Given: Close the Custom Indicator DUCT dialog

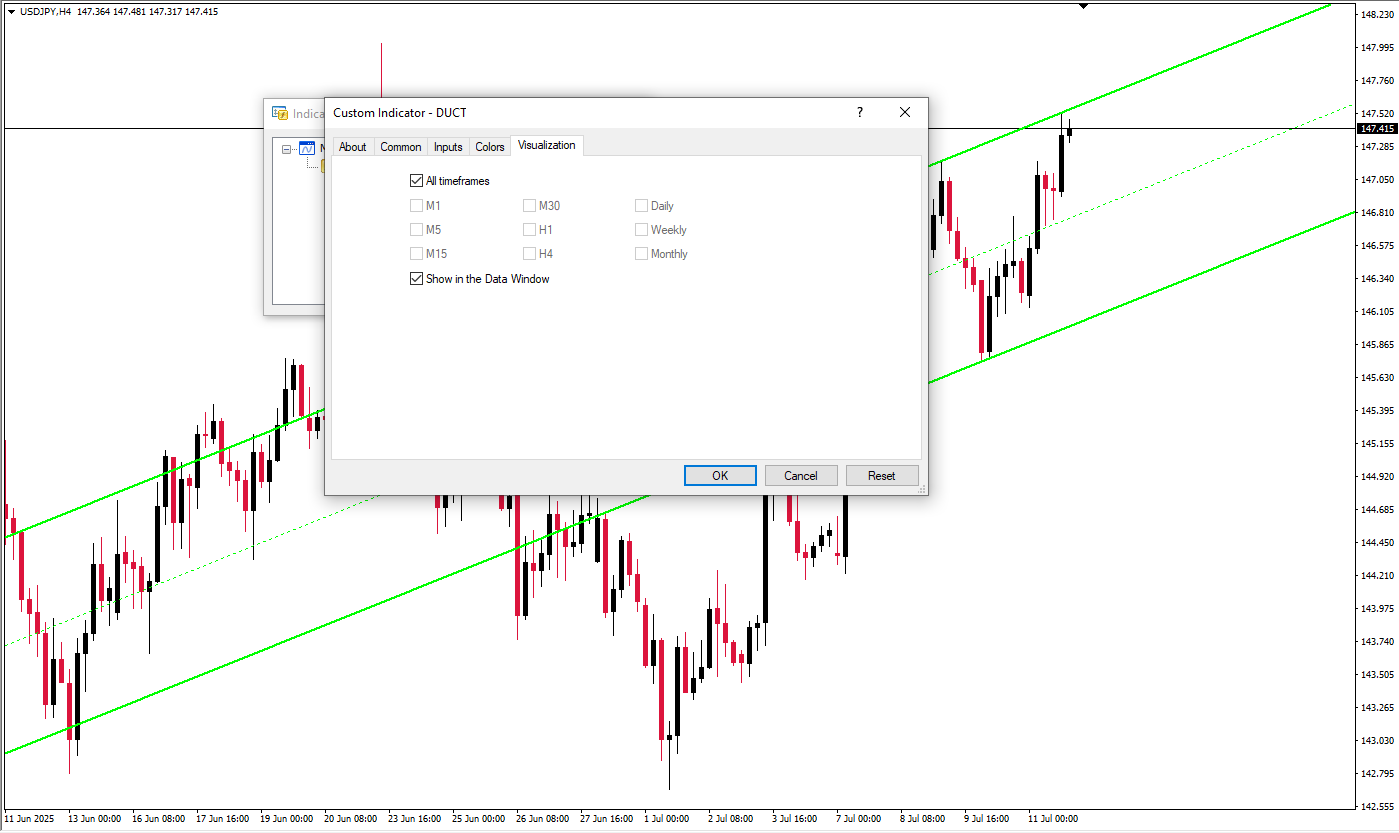Looking at the screenshot, I should pyautogui.click(x=905, y=113).
